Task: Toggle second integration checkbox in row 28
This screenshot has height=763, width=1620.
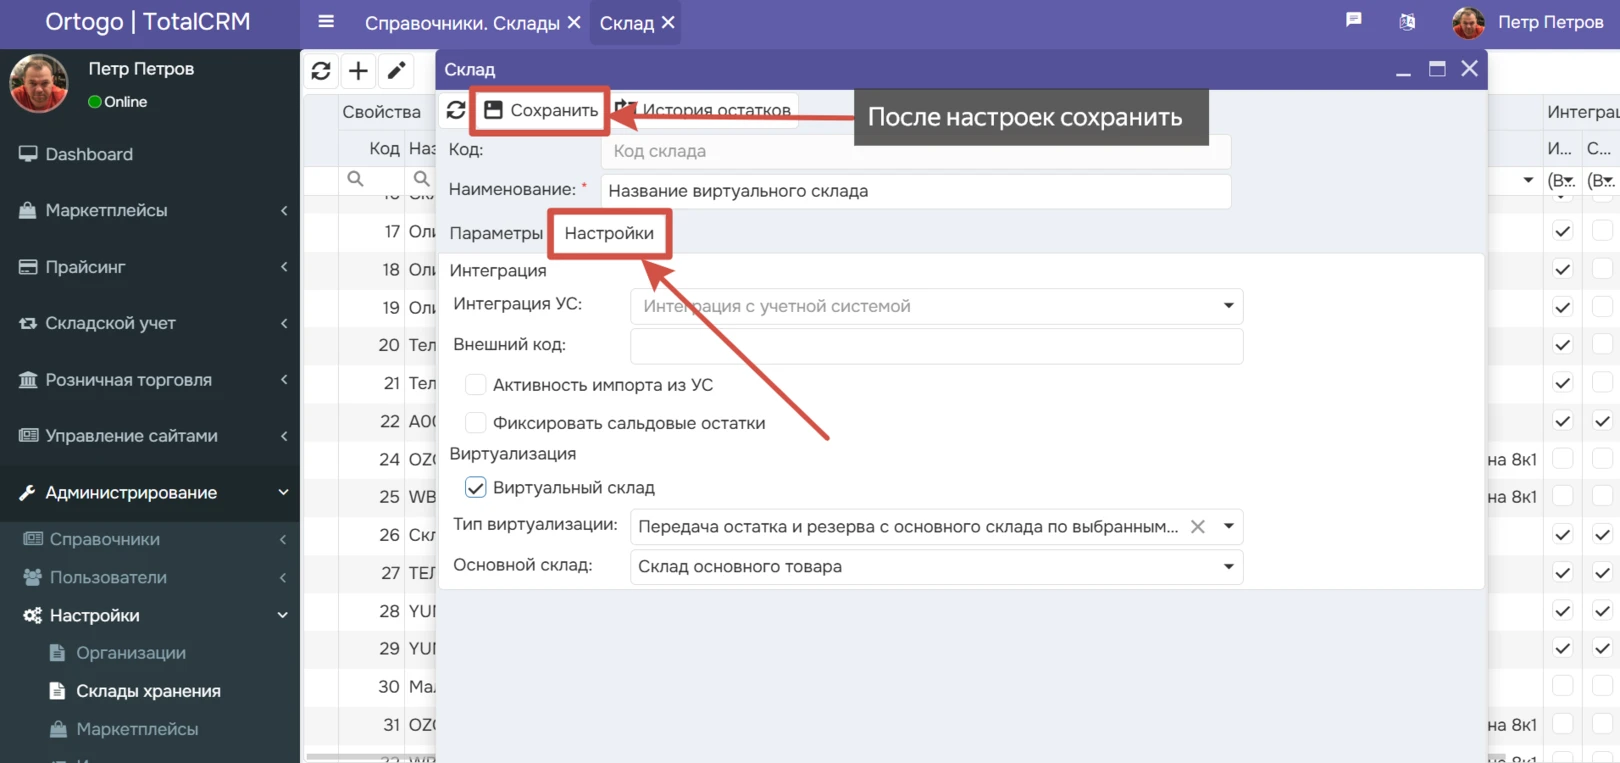Action: click(1602, 611)
